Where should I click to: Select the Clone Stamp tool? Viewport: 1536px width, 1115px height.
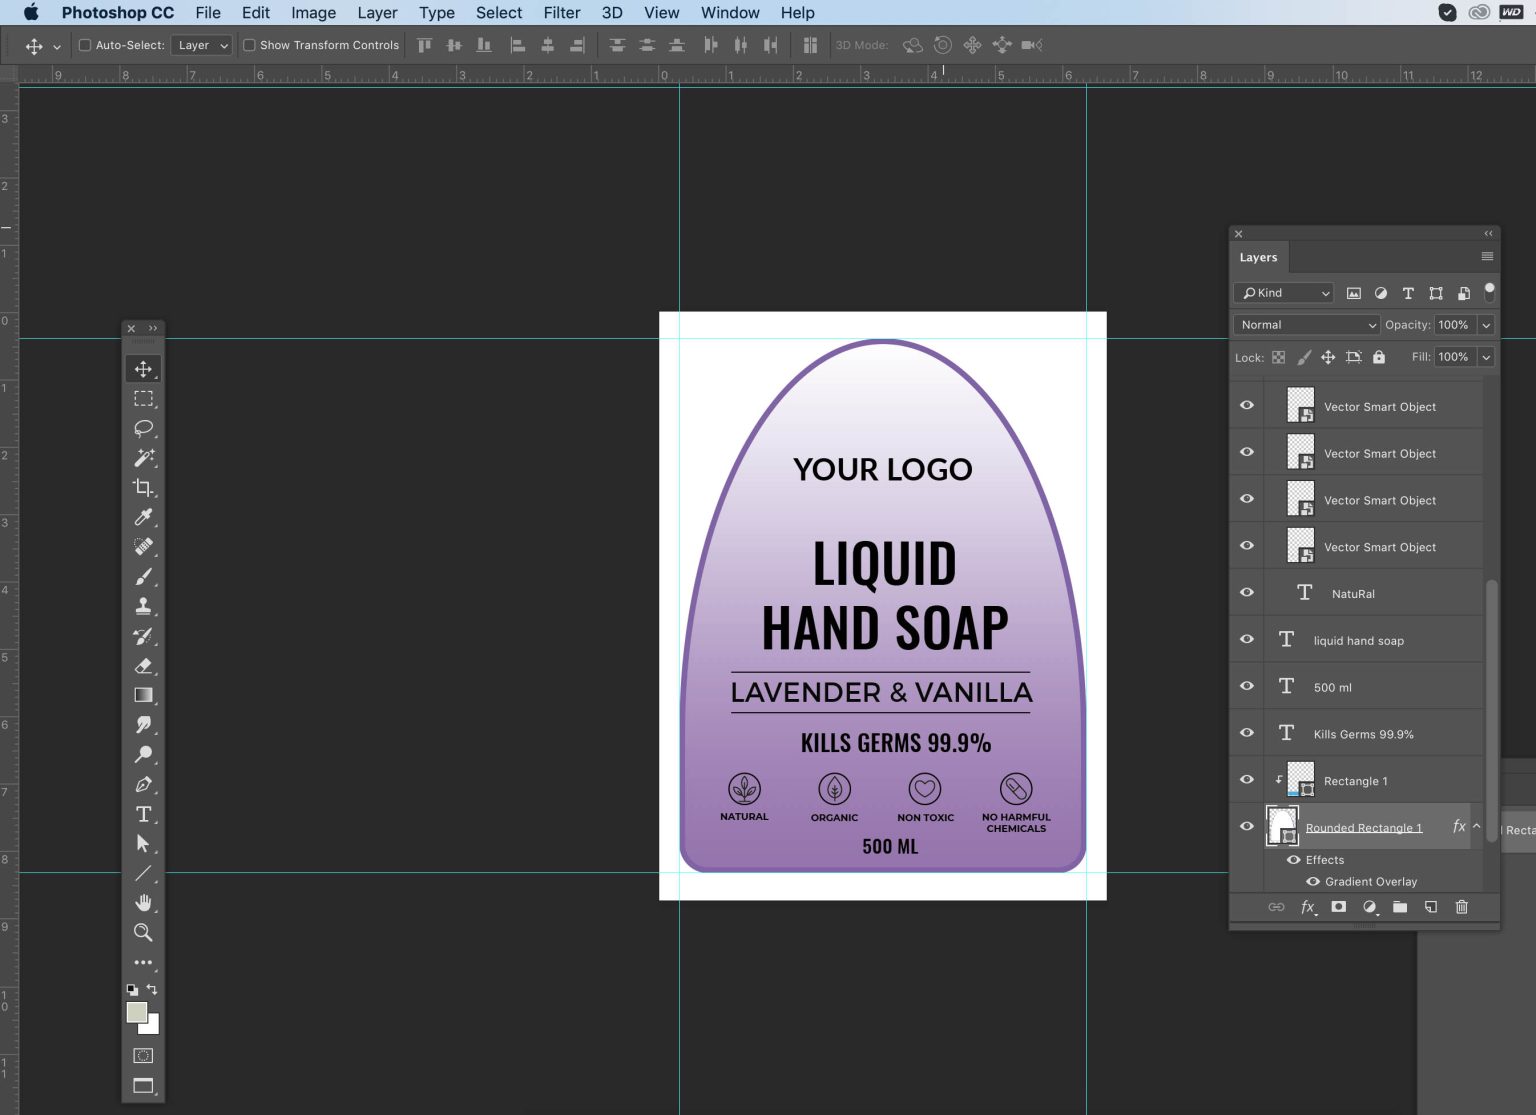pos(143,605)
